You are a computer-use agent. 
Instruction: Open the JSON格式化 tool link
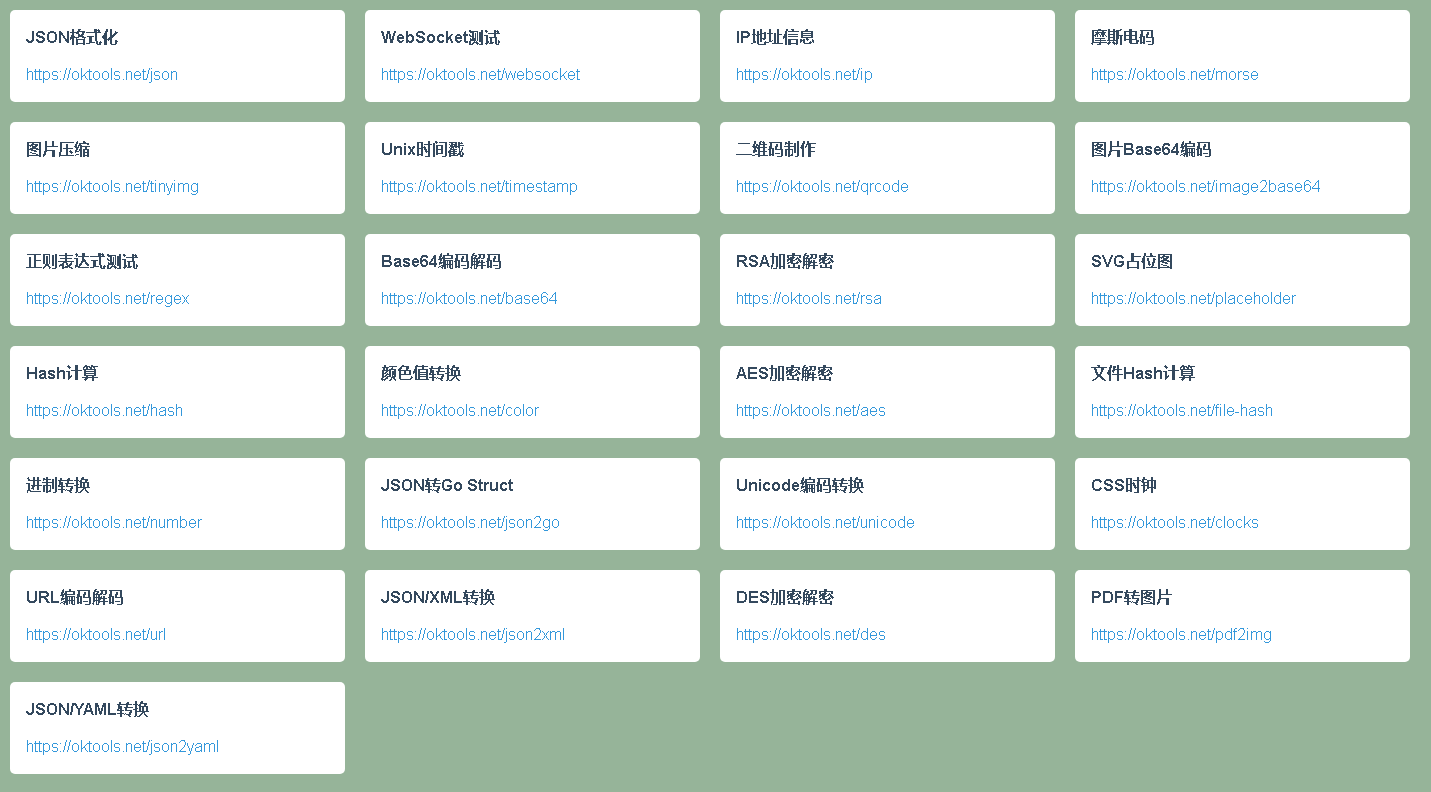[x=101, y=74]
